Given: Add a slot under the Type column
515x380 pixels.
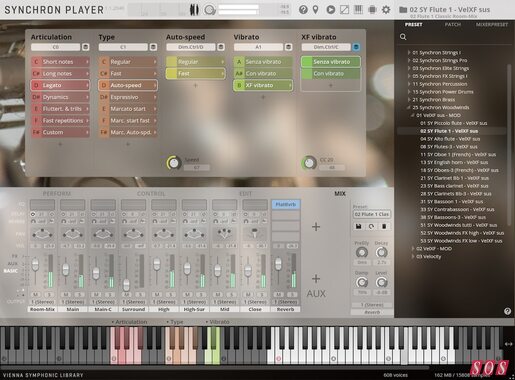Looking at the screenshot, I should coord(128,144).
